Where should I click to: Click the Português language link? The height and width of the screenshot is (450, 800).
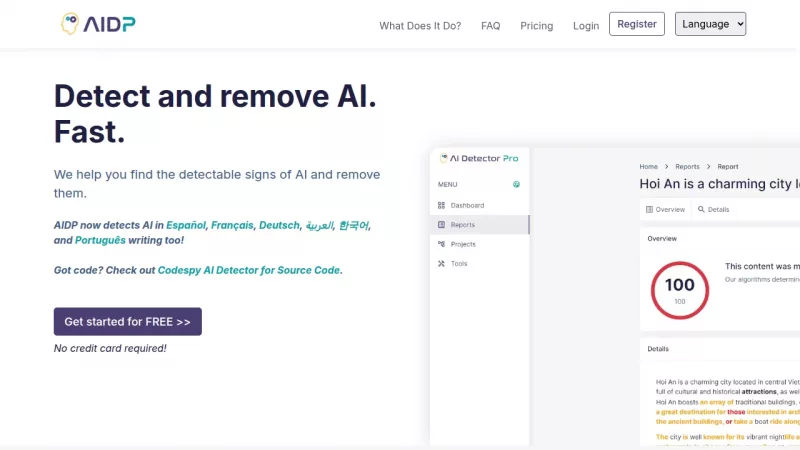click(100, 240)
